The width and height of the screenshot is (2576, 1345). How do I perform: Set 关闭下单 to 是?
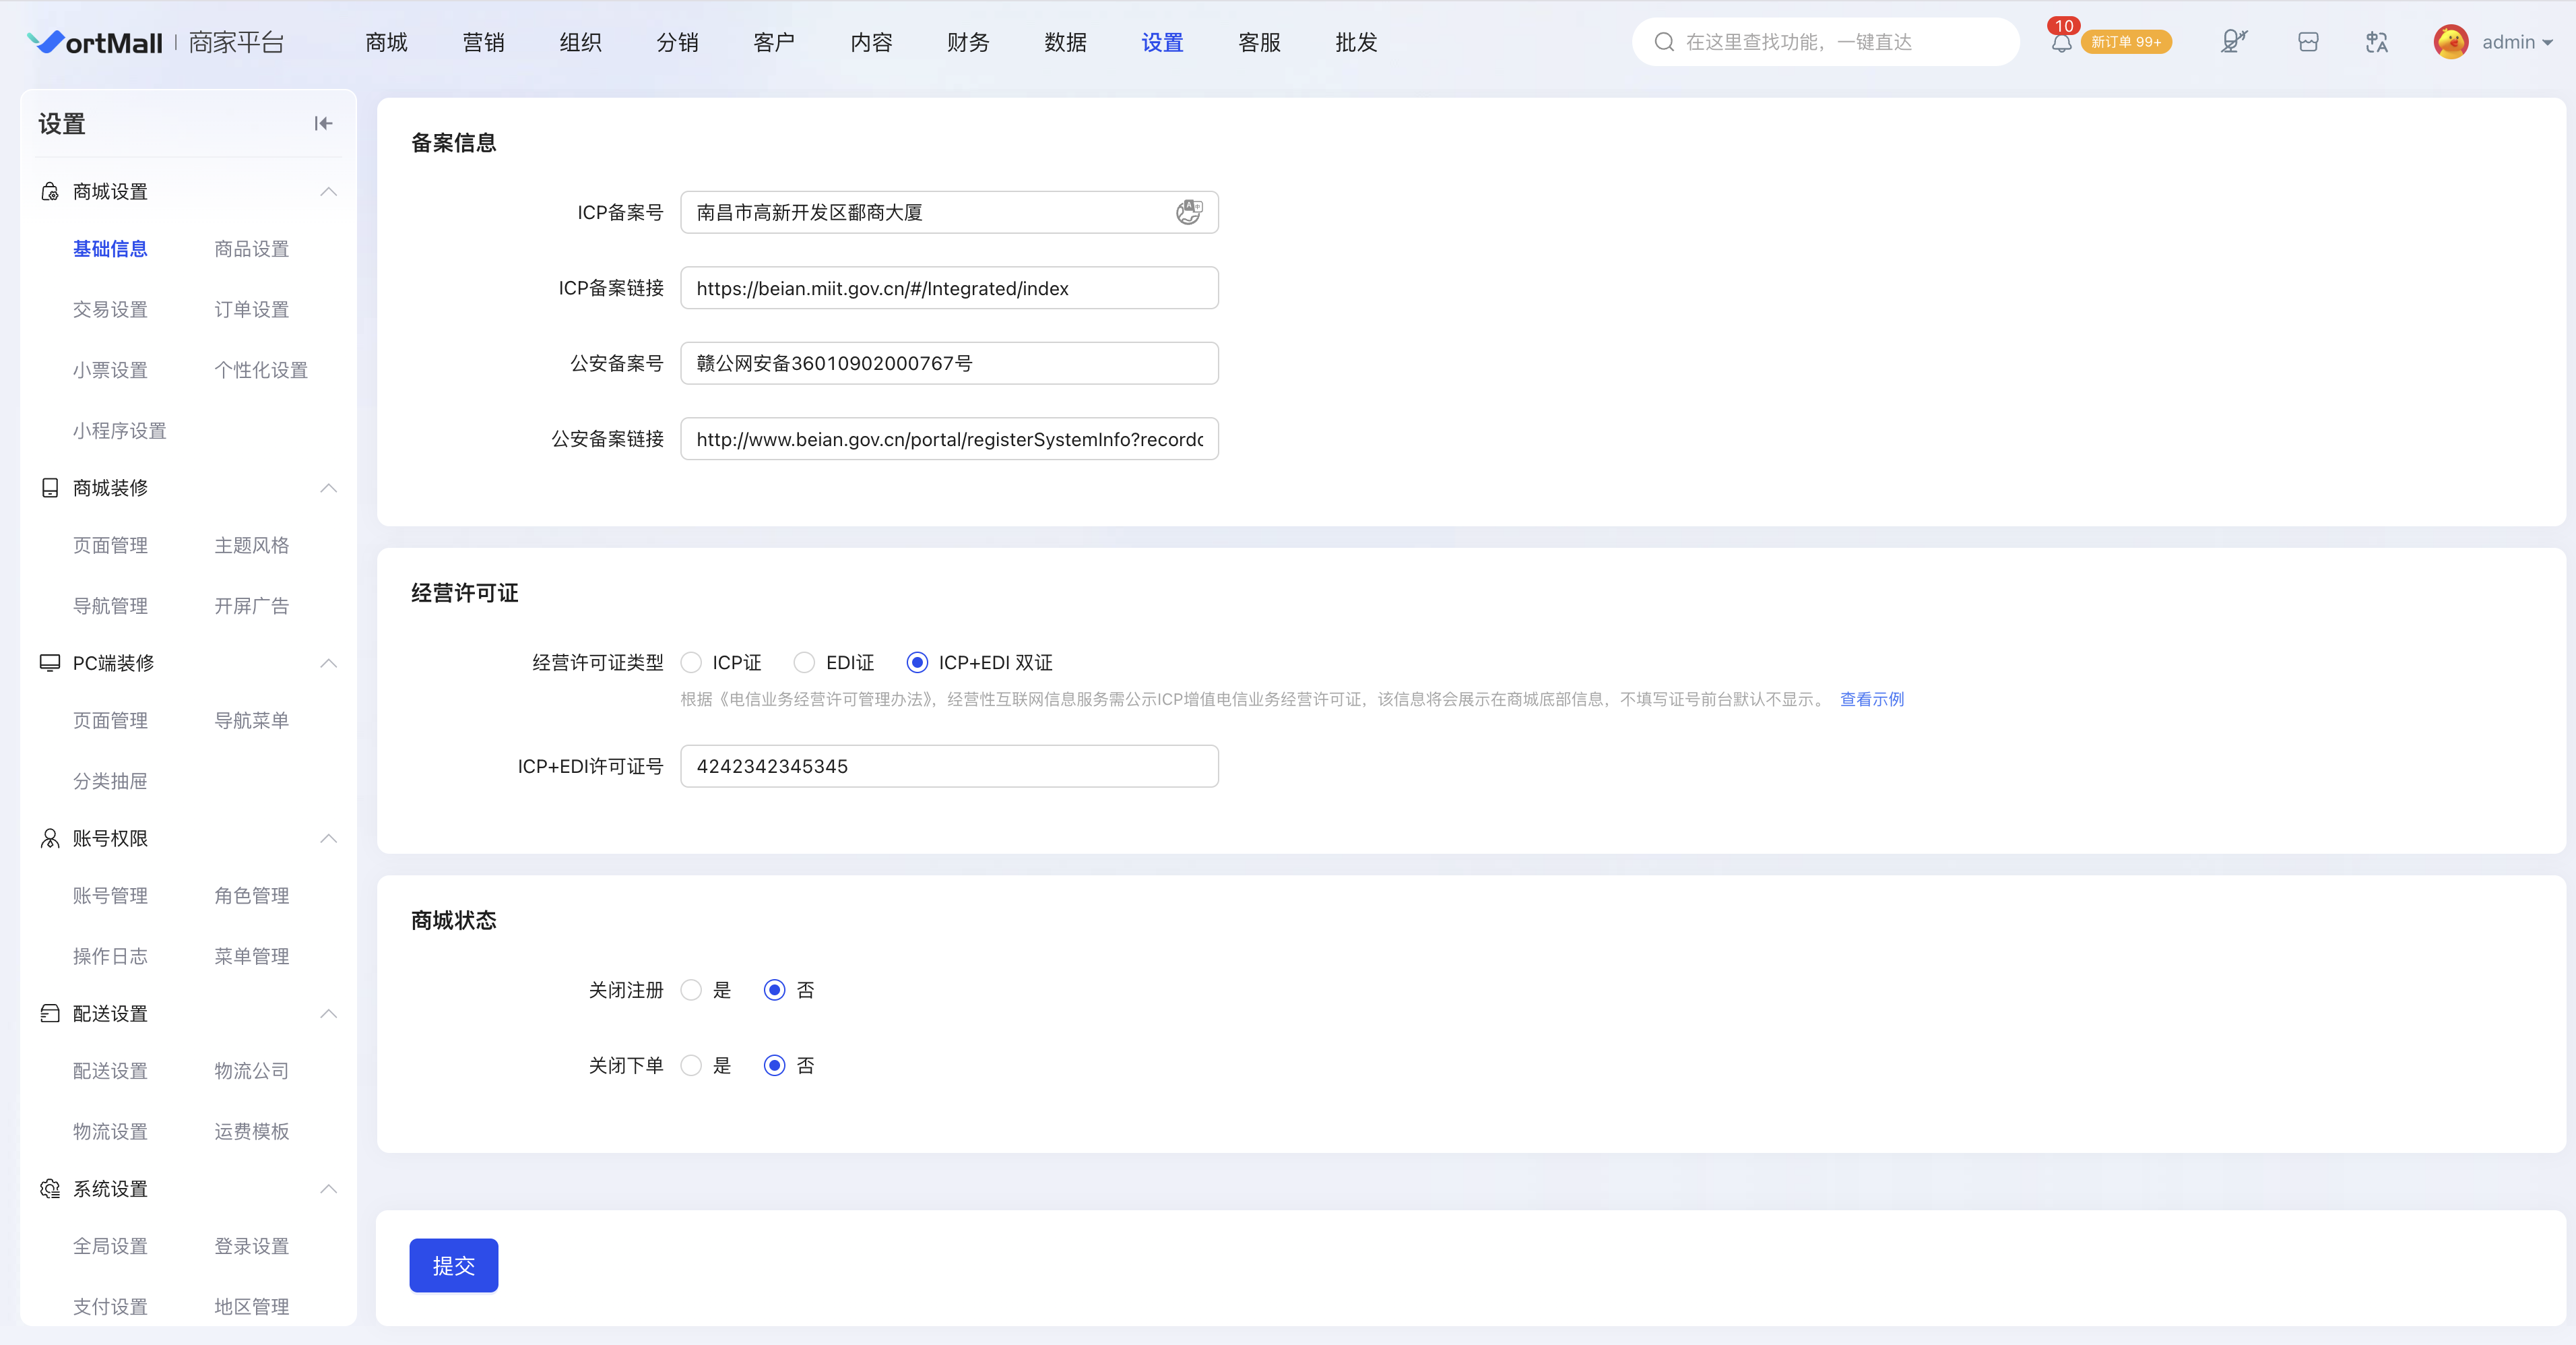click(691, 1066)
